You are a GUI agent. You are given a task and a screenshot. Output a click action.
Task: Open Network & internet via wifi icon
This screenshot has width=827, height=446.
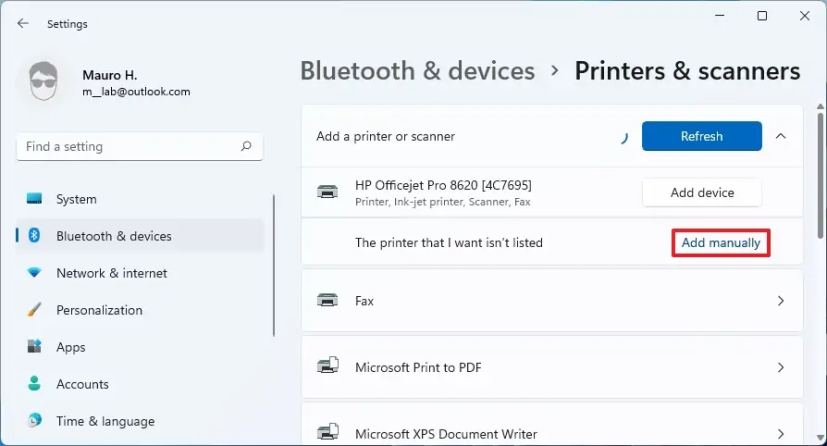(34, 273)
